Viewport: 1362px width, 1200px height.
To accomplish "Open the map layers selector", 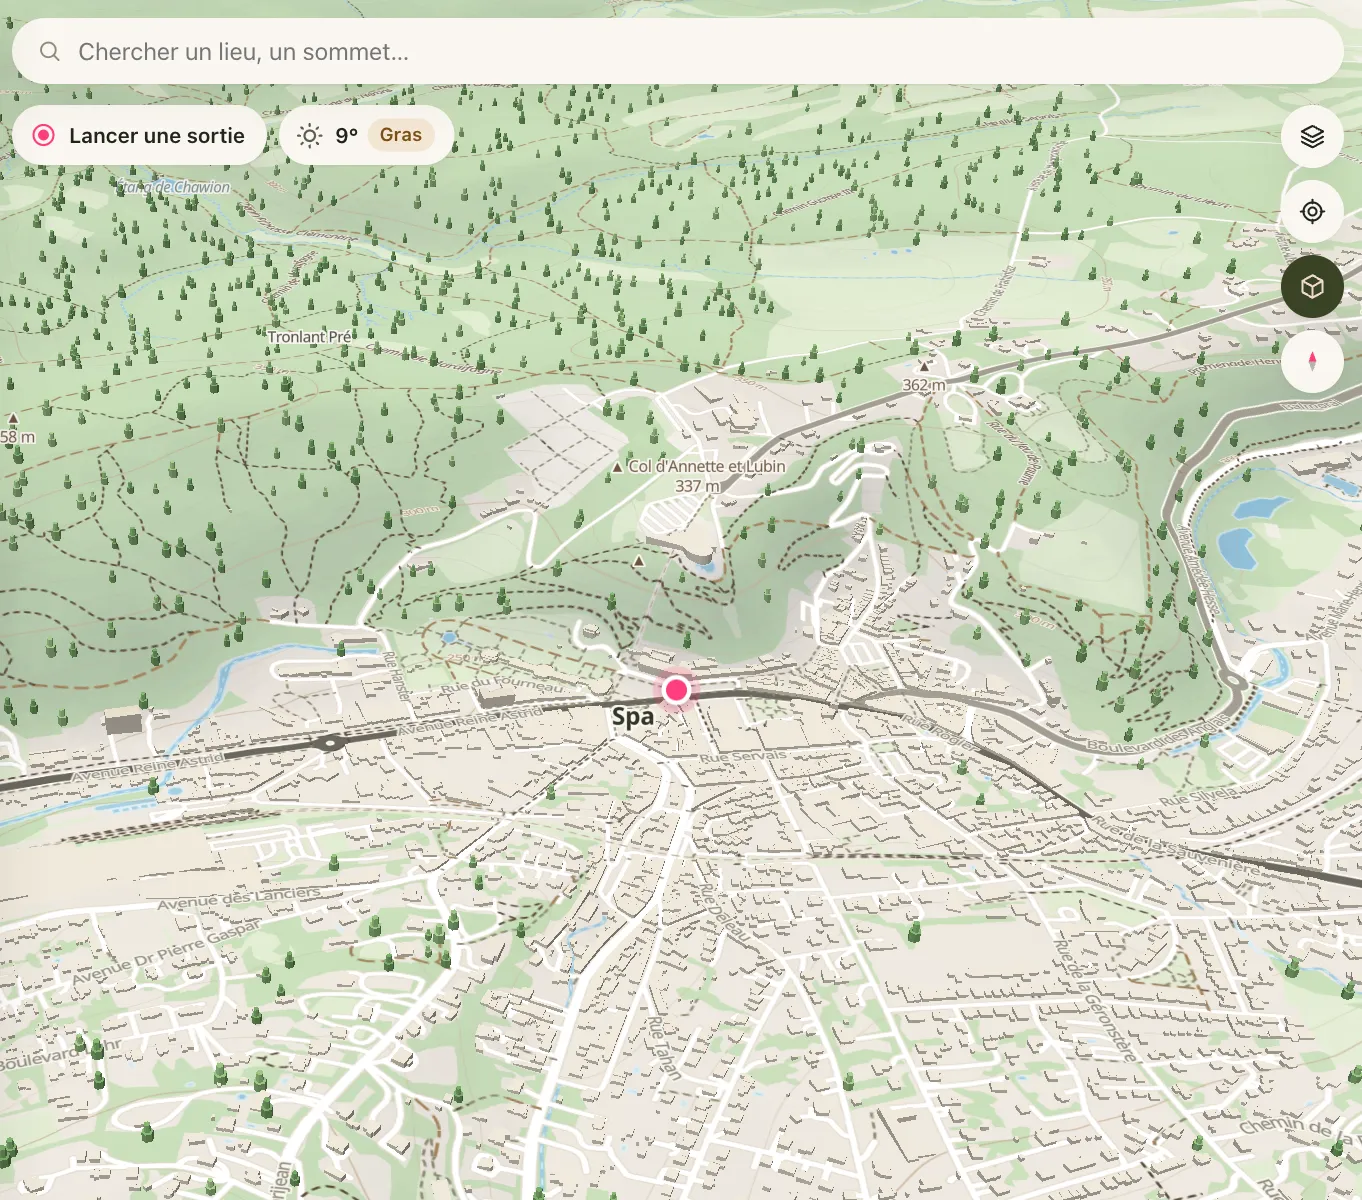I will click(x=1312, y=136).
